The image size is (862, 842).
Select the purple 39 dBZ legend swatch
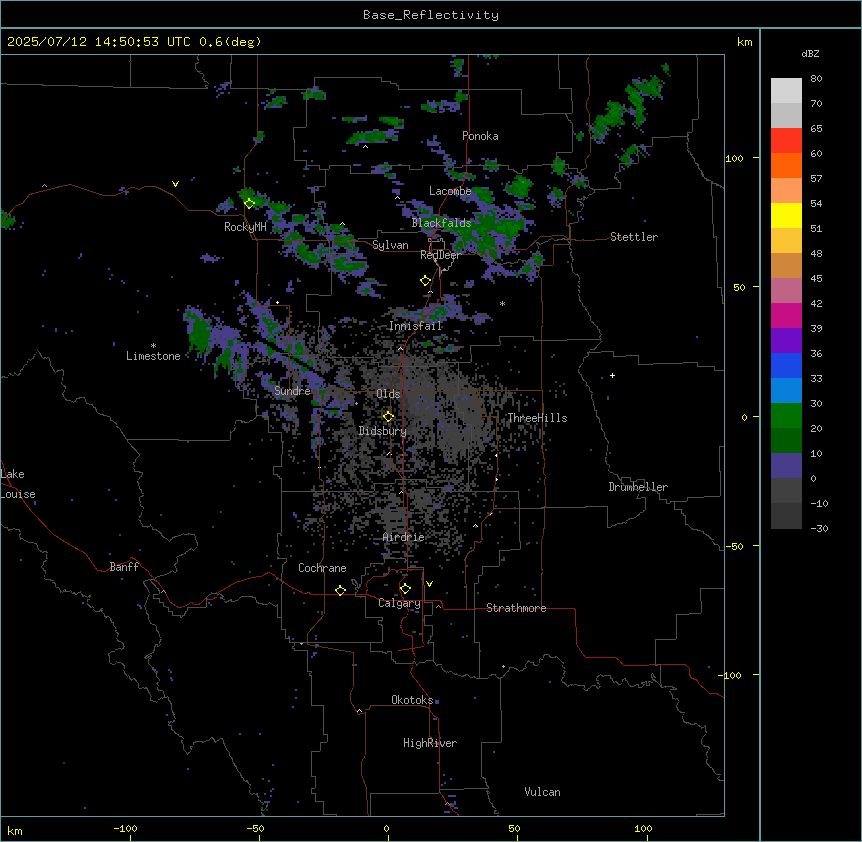tap(786, 341)
